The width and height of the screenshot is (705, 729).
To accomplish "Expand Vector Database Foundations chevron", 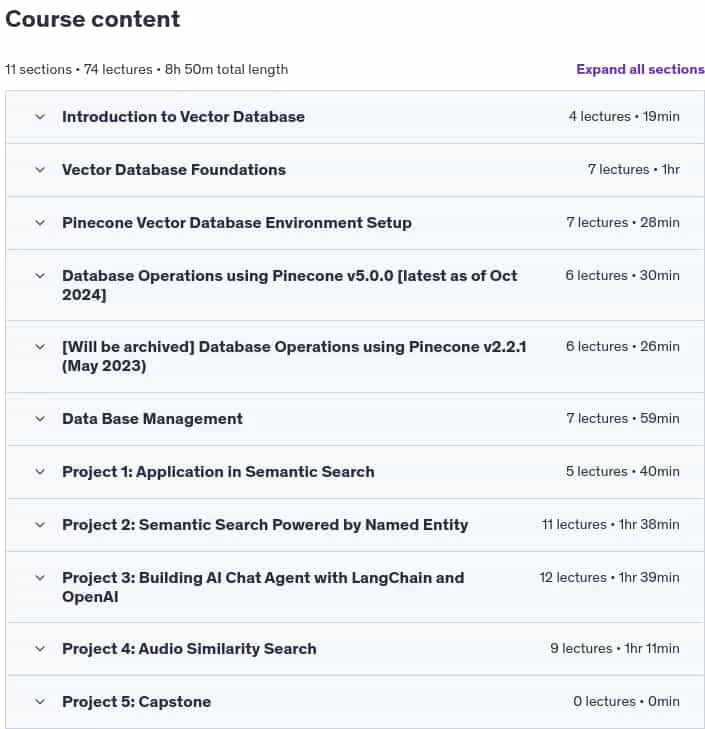I will tap(40, 170).
